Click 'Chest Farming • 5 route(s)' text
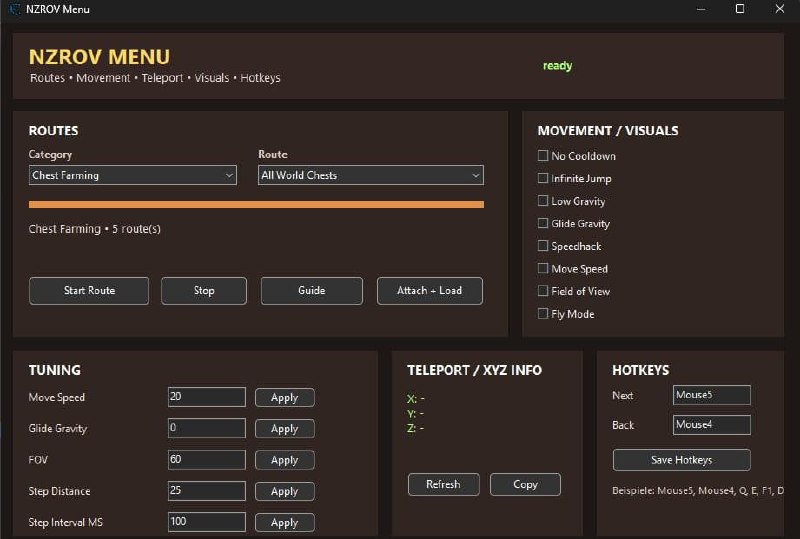 (x=94, y=229)
